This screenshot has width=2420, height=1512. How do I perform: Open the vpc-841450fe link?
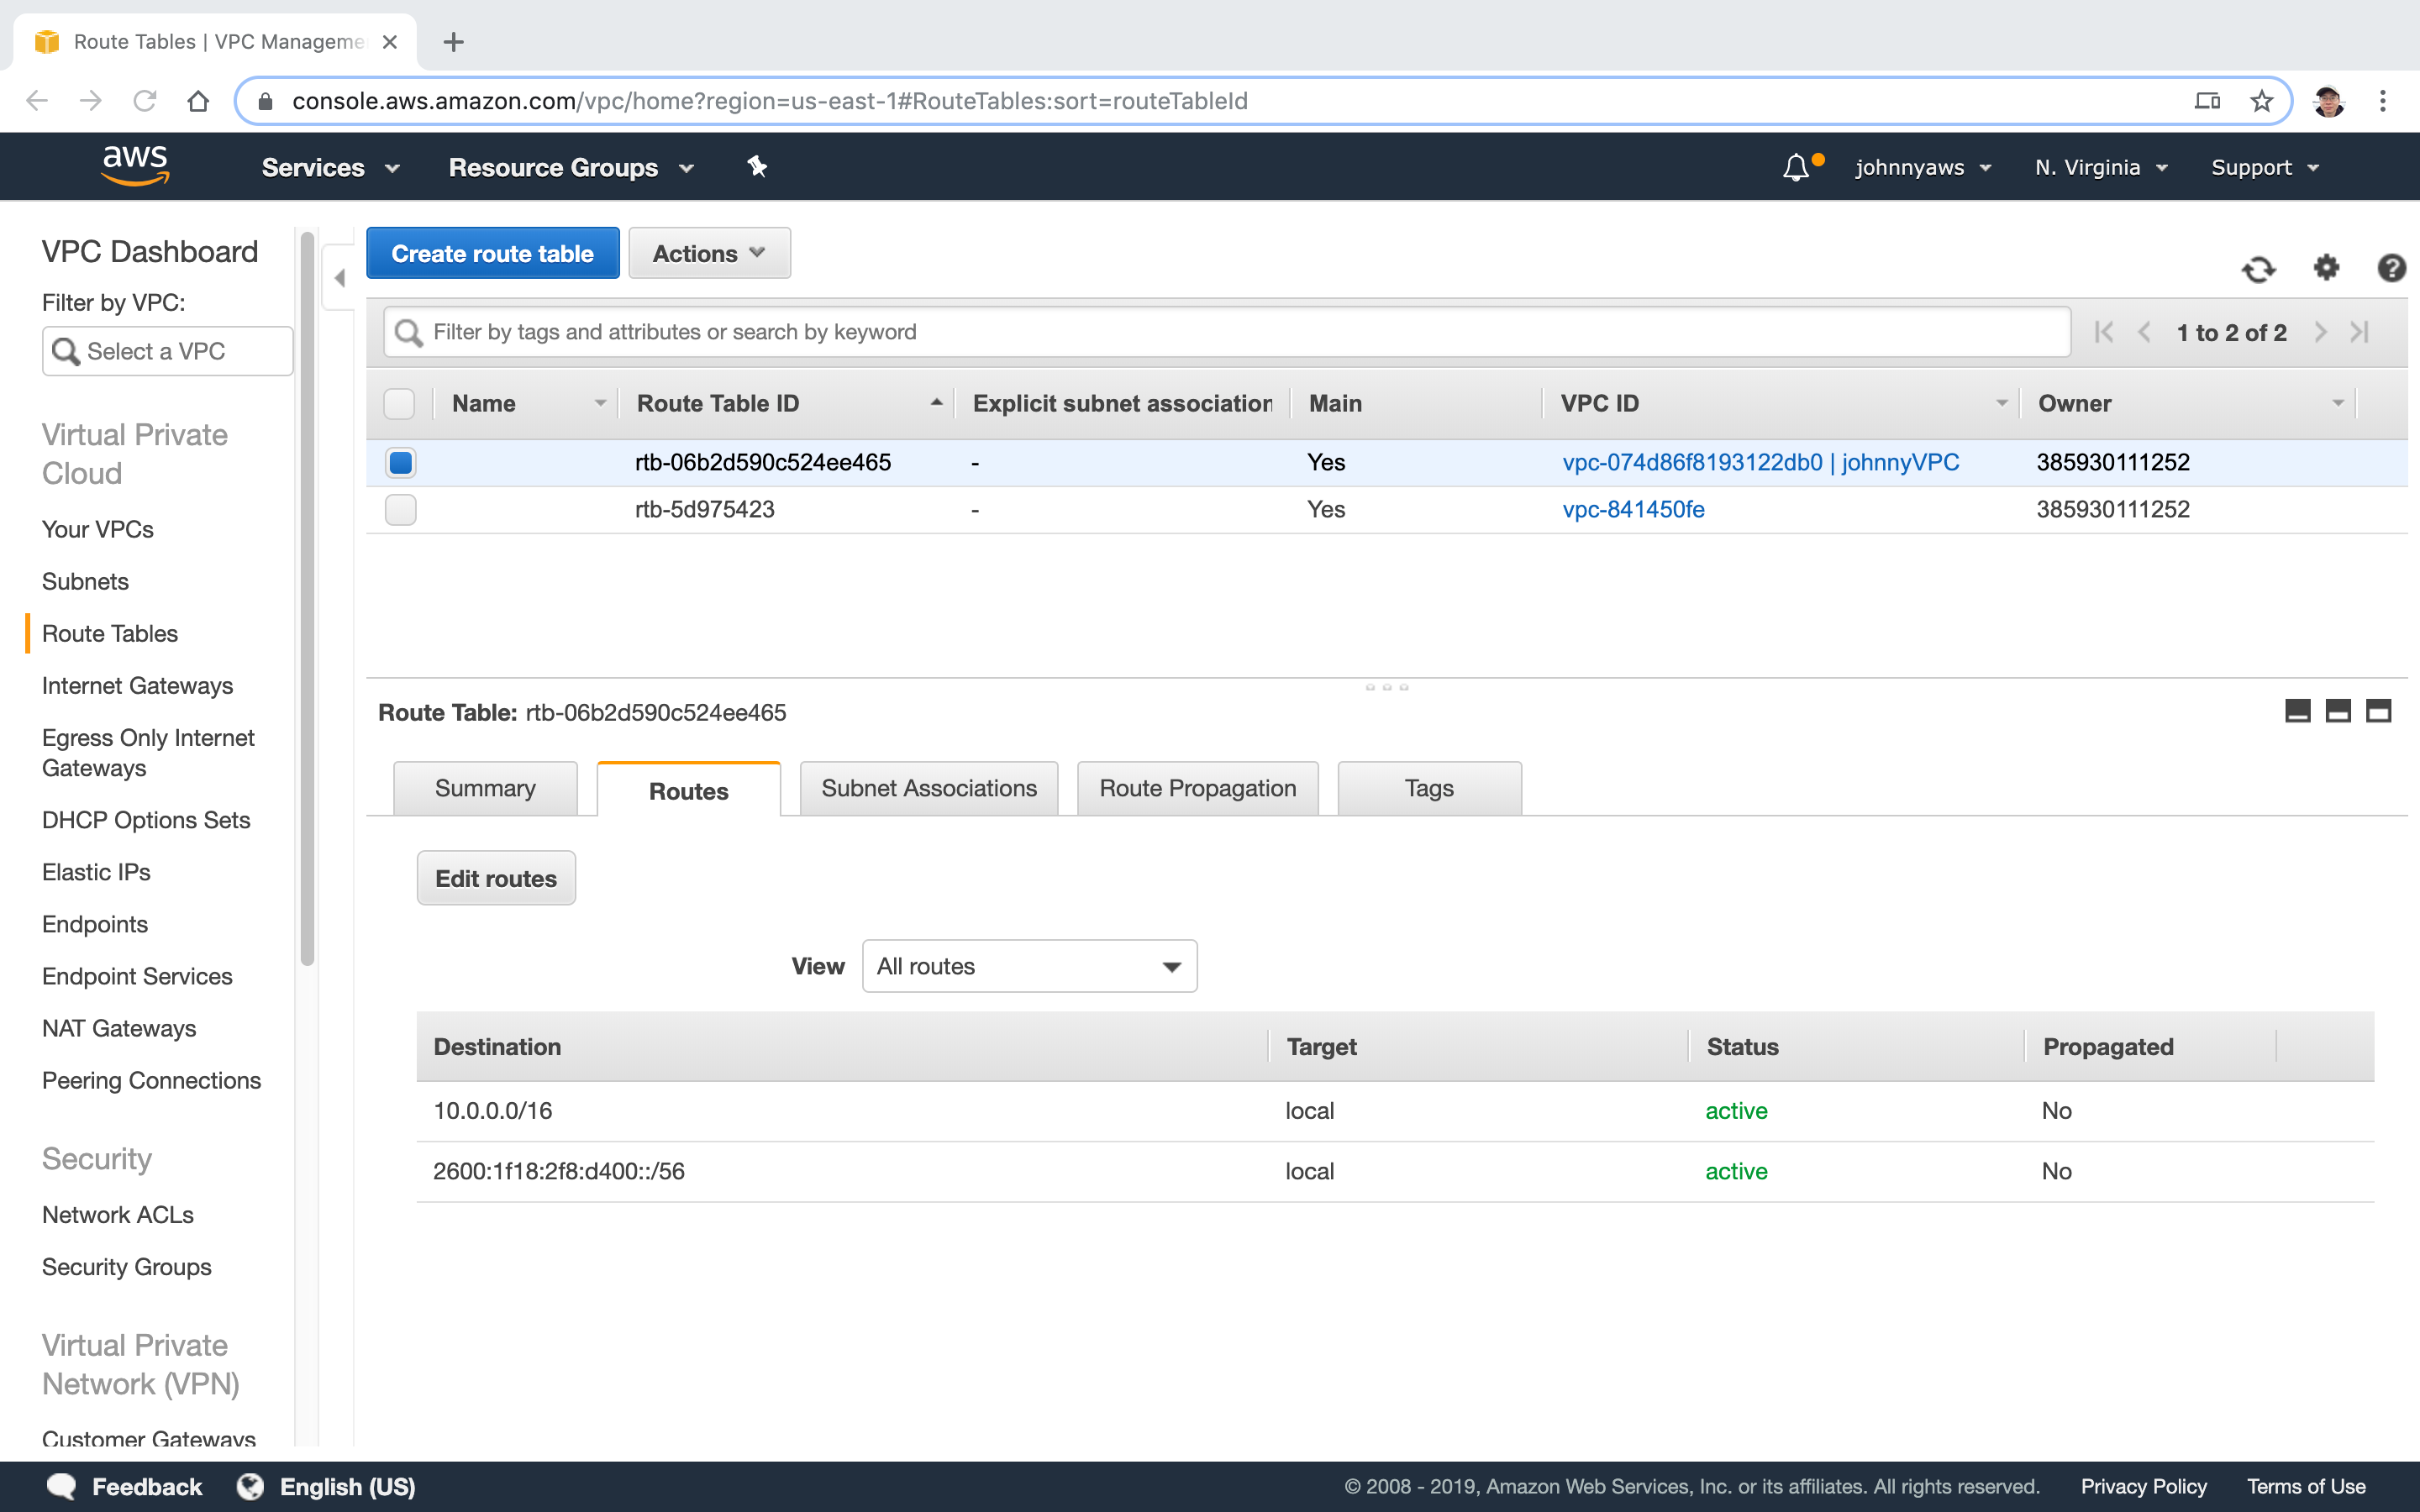point(1633,509)
